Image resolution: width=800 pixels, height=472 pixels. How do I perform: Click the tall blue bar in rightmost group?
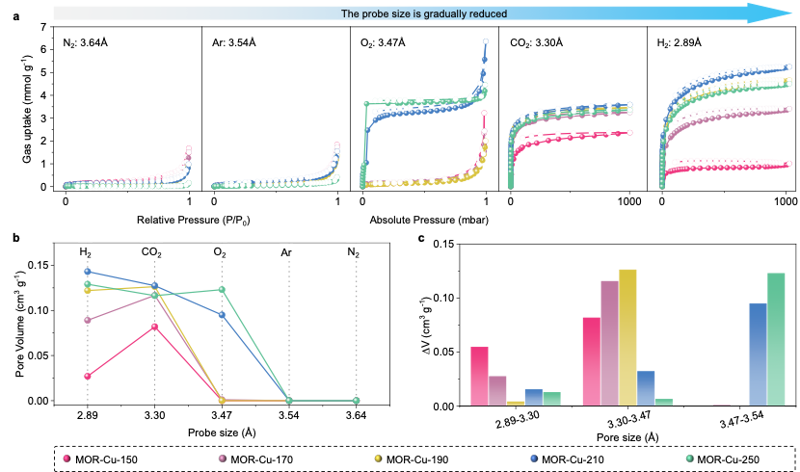coord(757,353)
